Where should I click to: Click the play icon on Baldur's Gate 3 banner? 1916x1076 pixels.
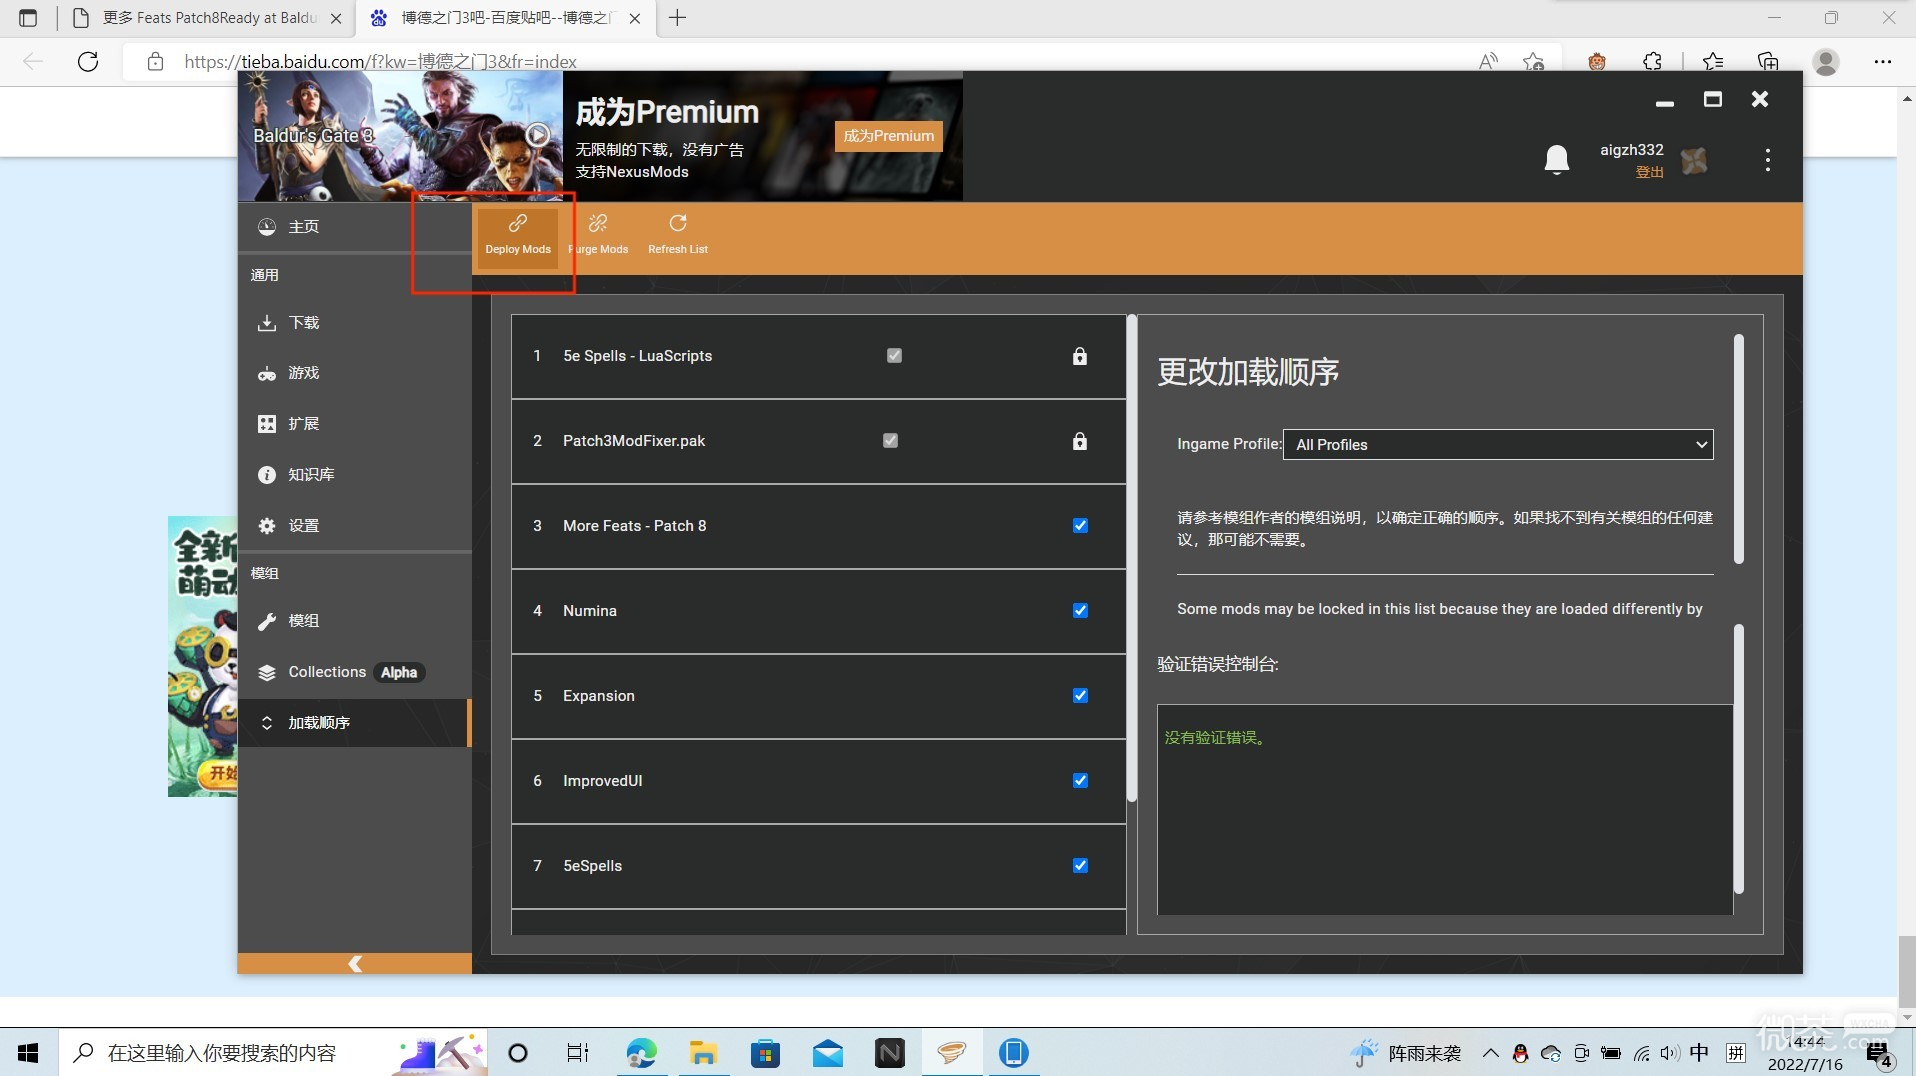(537, 135)
